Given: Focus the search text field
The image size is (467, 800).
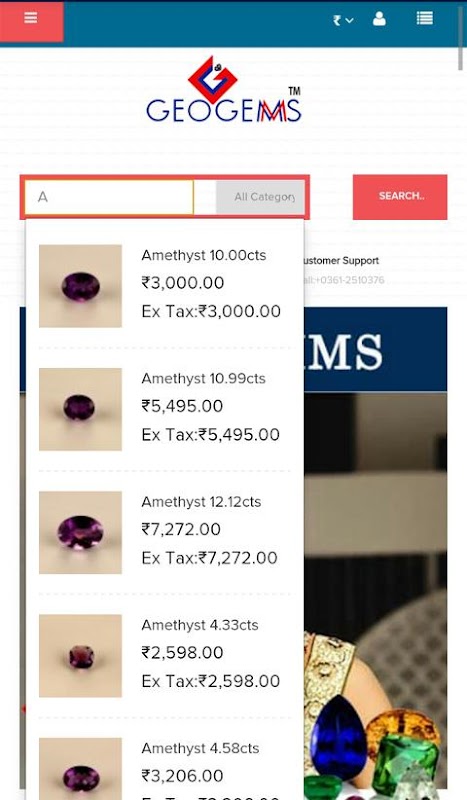Looking at the screenshot, I should (x=109, y=197).
